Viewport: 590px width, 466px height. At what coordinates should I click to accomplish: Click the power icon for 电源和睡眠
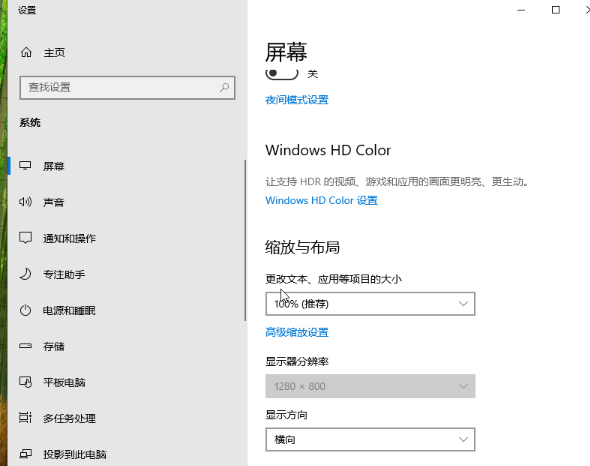click(x=25, y=310)
